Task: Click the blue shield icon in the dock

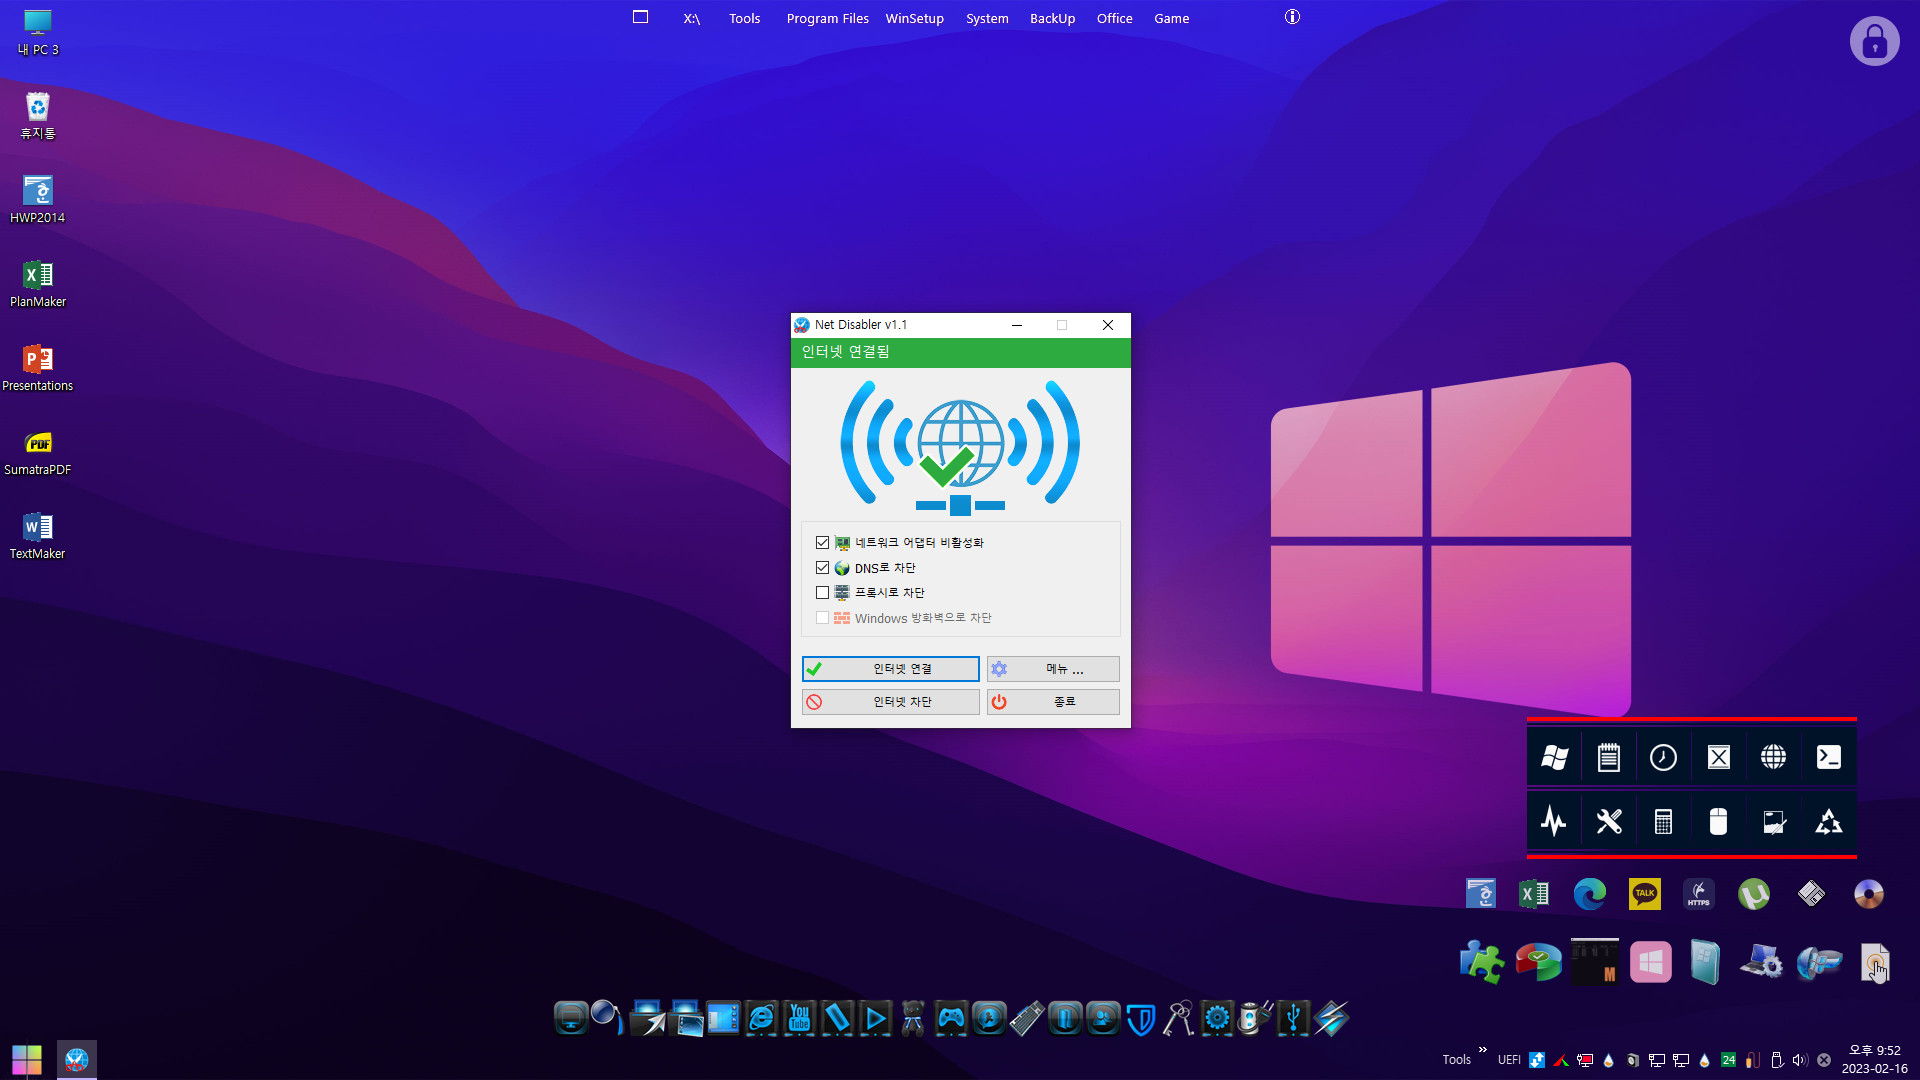Action: pyautogui.click(x=1141, y=1018)
